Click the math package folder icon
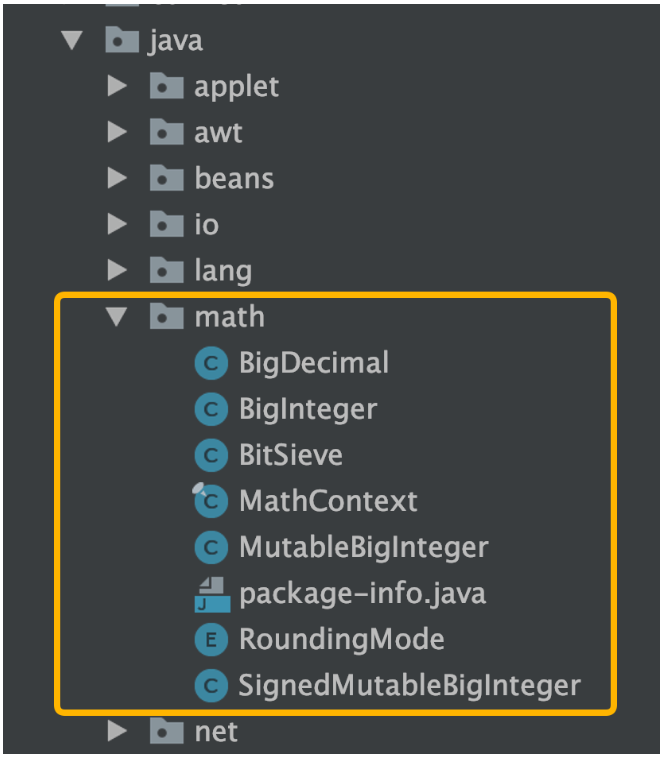The width and height of the screenshot is (662, 759). point(166,316)
